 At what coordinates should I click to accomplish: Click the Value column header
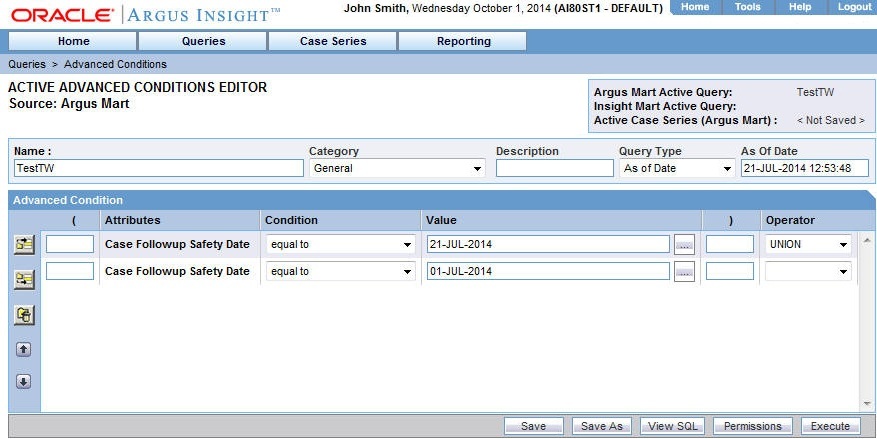coord(441,220)
